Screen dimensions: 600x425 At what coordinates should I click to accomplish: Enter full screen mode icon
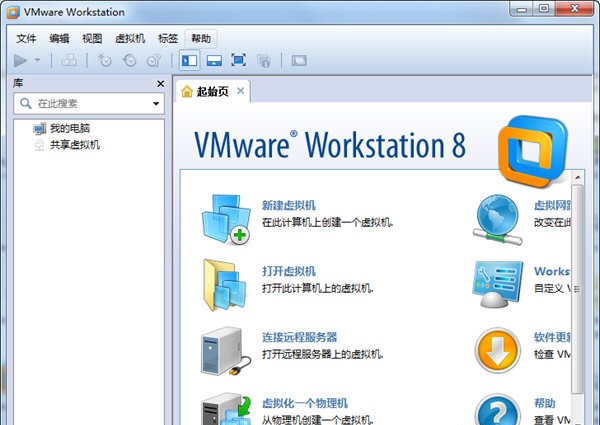[238, 60]
